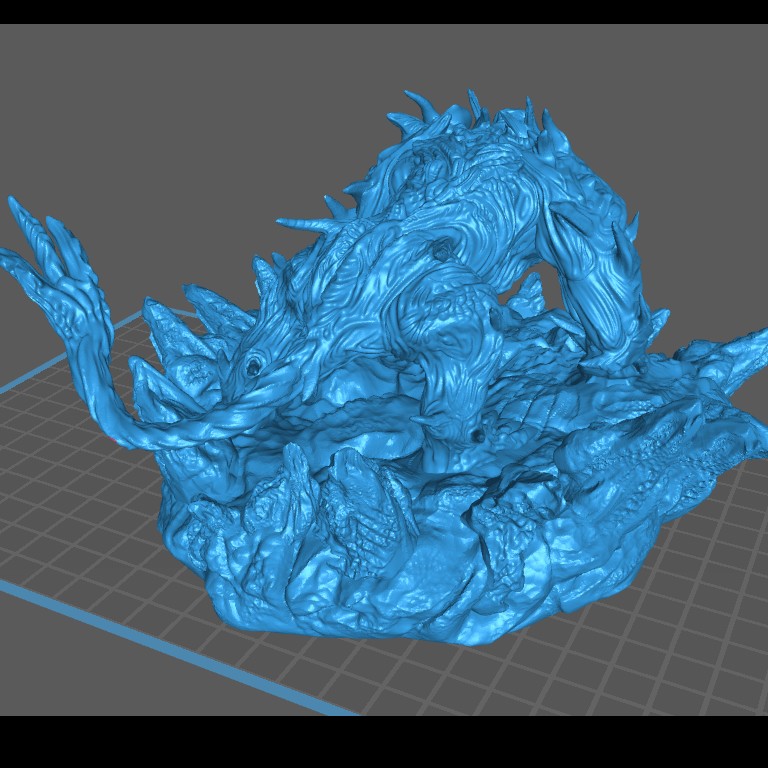
Task: Click the eye socket on the creature's head
Action: [x=254, y=367]
